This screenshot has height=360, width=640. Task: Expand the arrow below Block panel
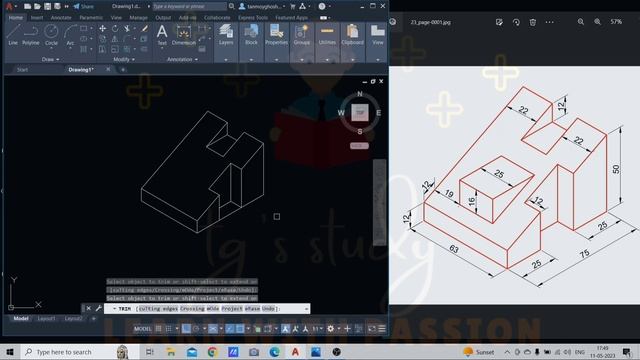pos(251,60)
